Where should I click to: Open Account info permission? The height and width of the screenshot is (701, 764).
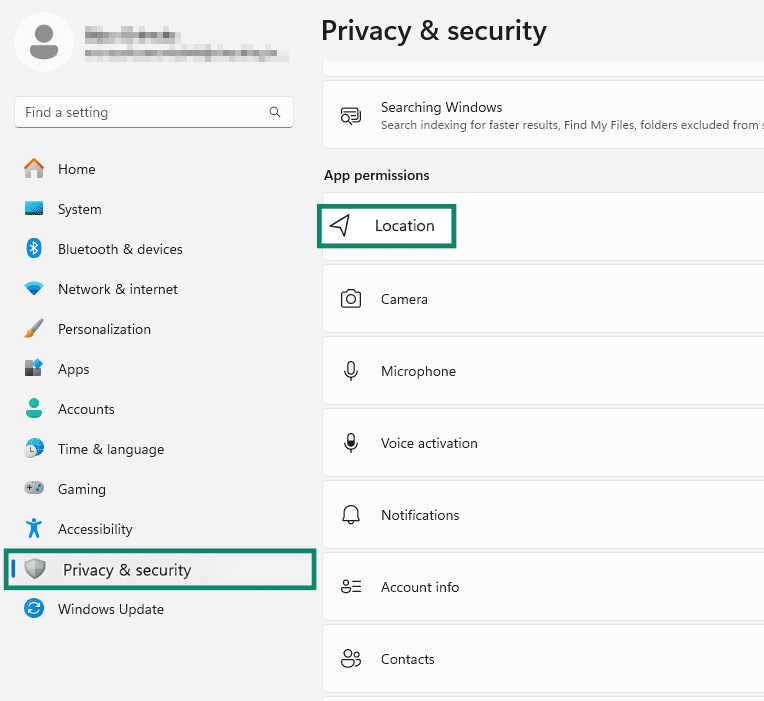point(543,587)
